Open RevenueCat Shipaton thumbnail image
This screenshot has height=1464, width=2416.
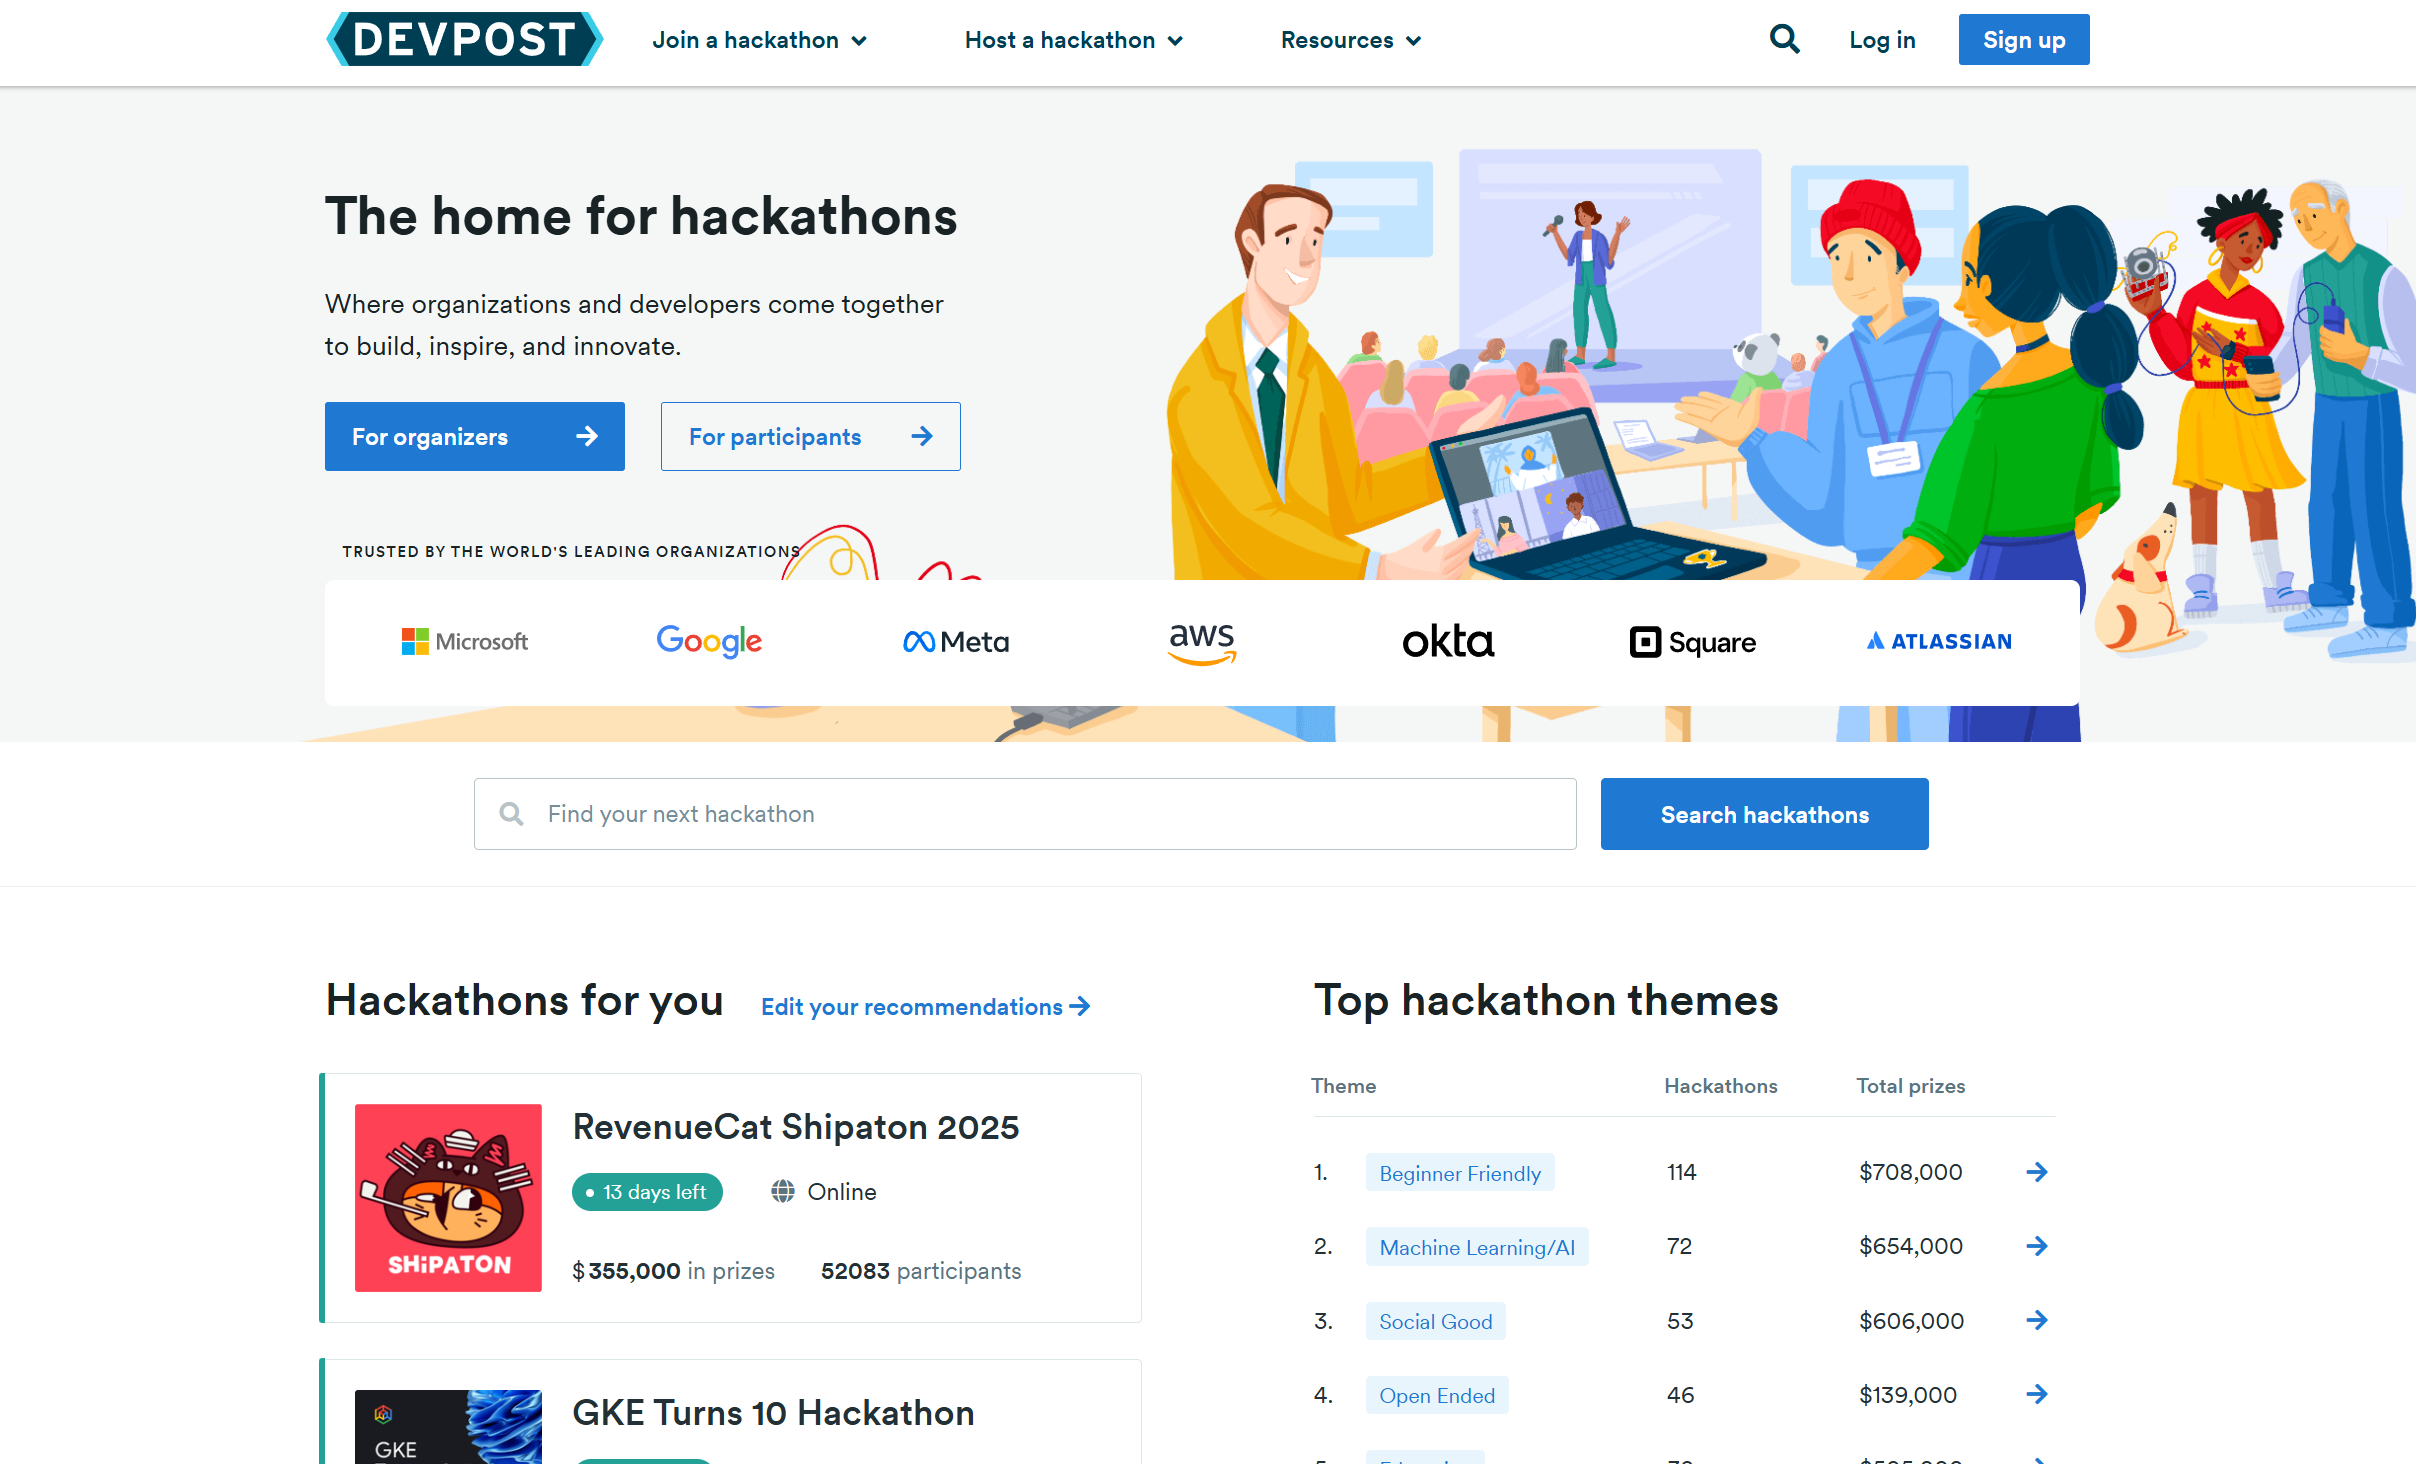tap(448, 1198)
